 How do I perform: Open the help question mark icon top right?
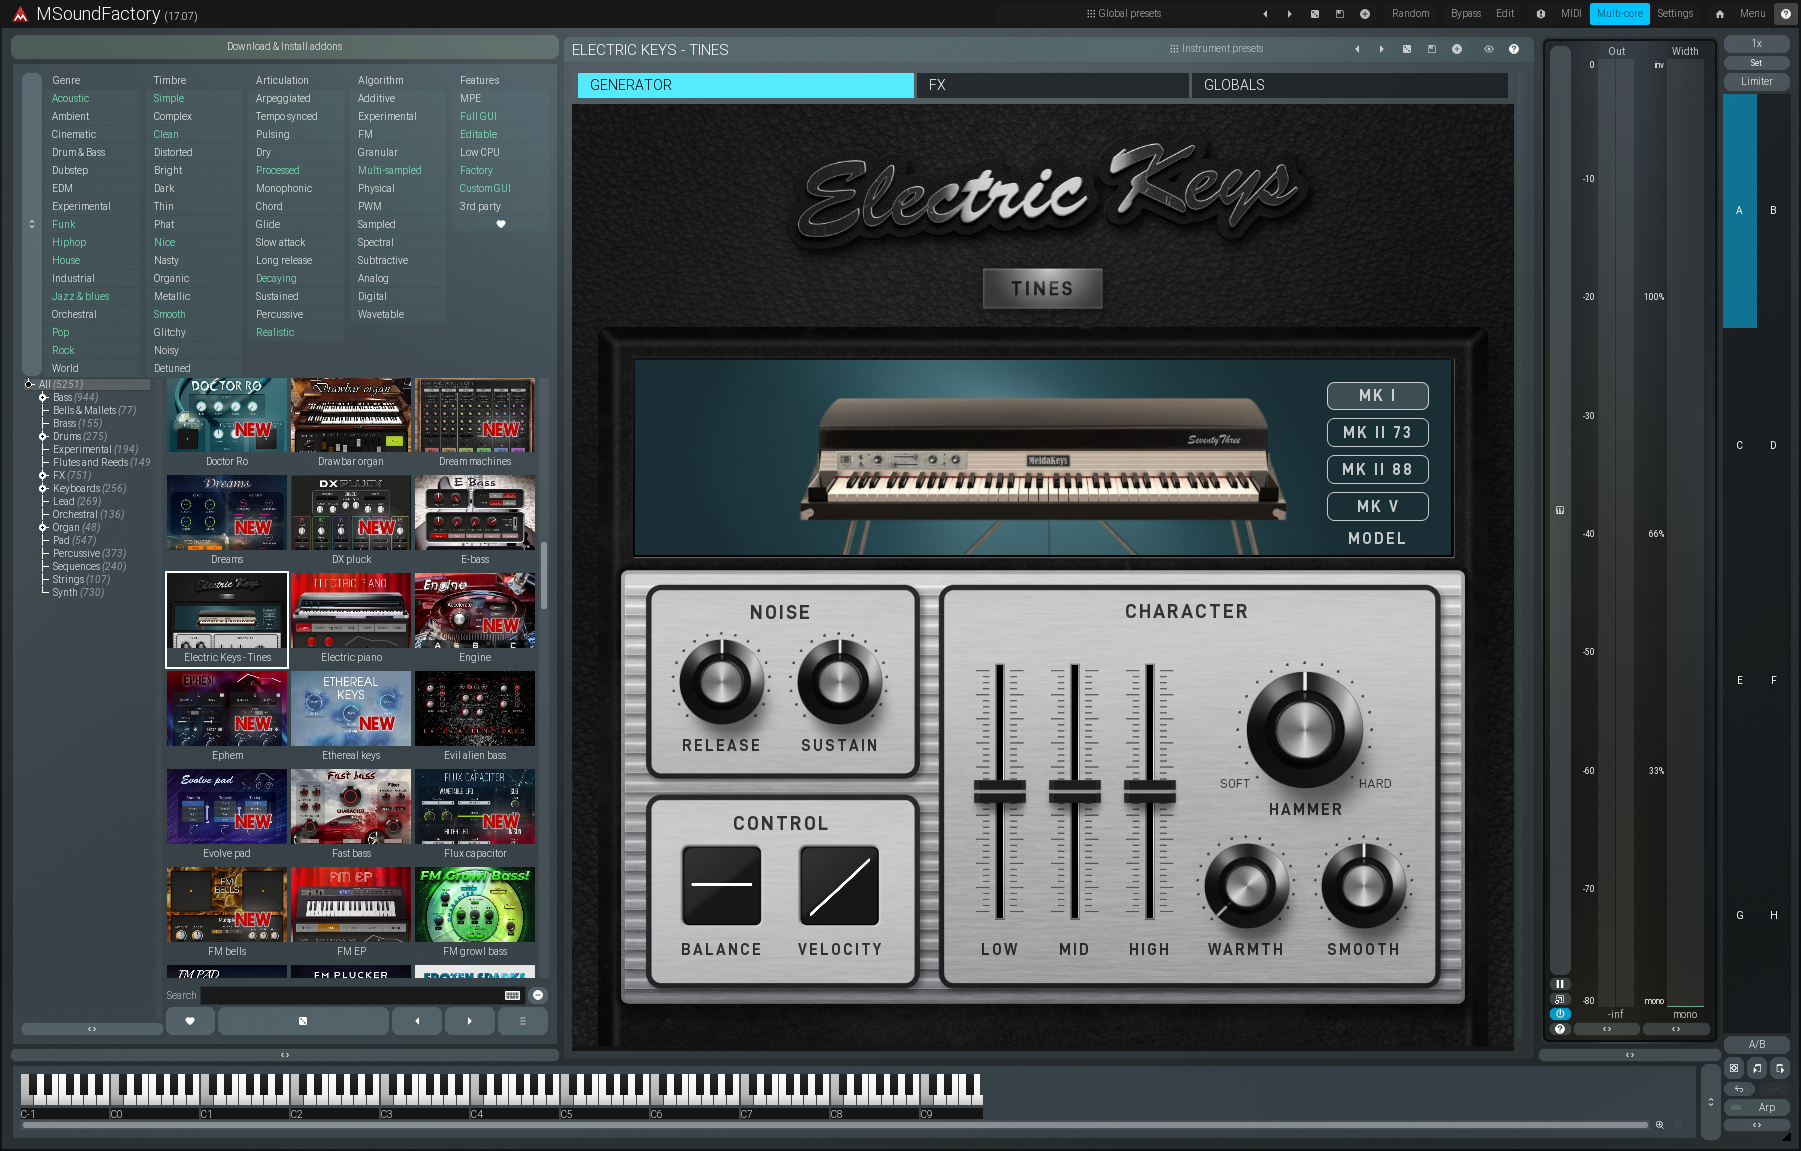coord(1786,13)
